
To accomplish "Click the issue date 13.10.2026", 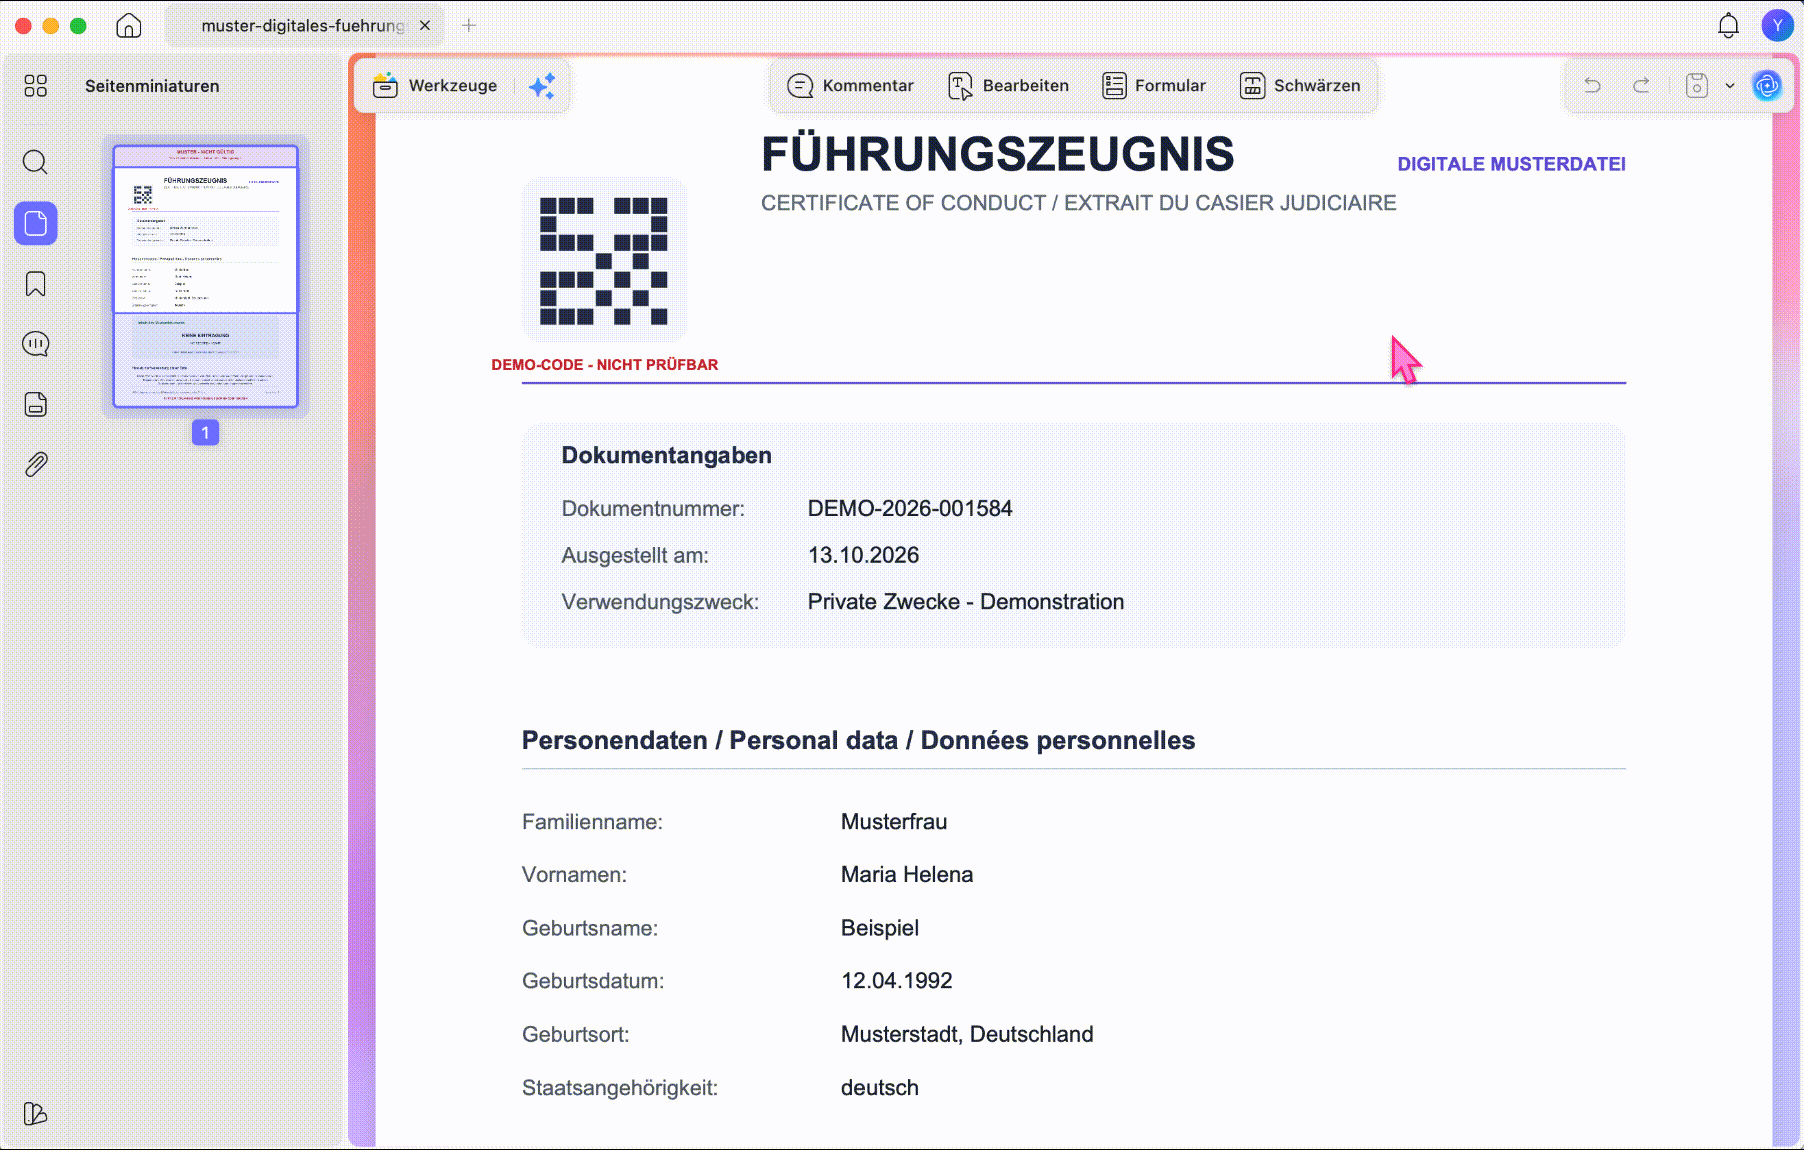I will (x=863, y=555).
